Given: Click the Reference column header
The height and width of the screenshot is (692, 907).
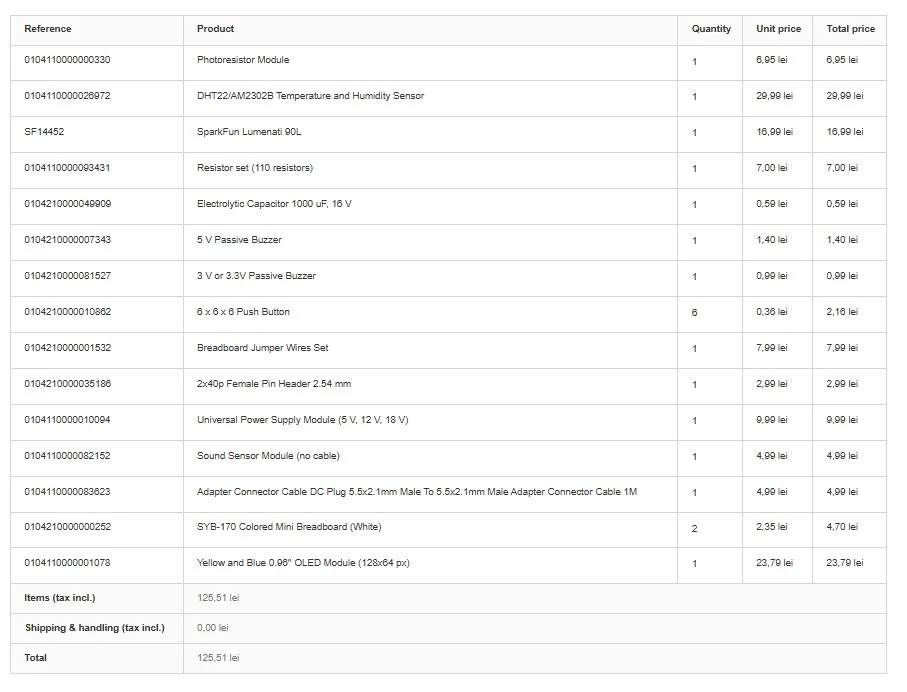Looking at the screenshot, I should pos(48,29).
